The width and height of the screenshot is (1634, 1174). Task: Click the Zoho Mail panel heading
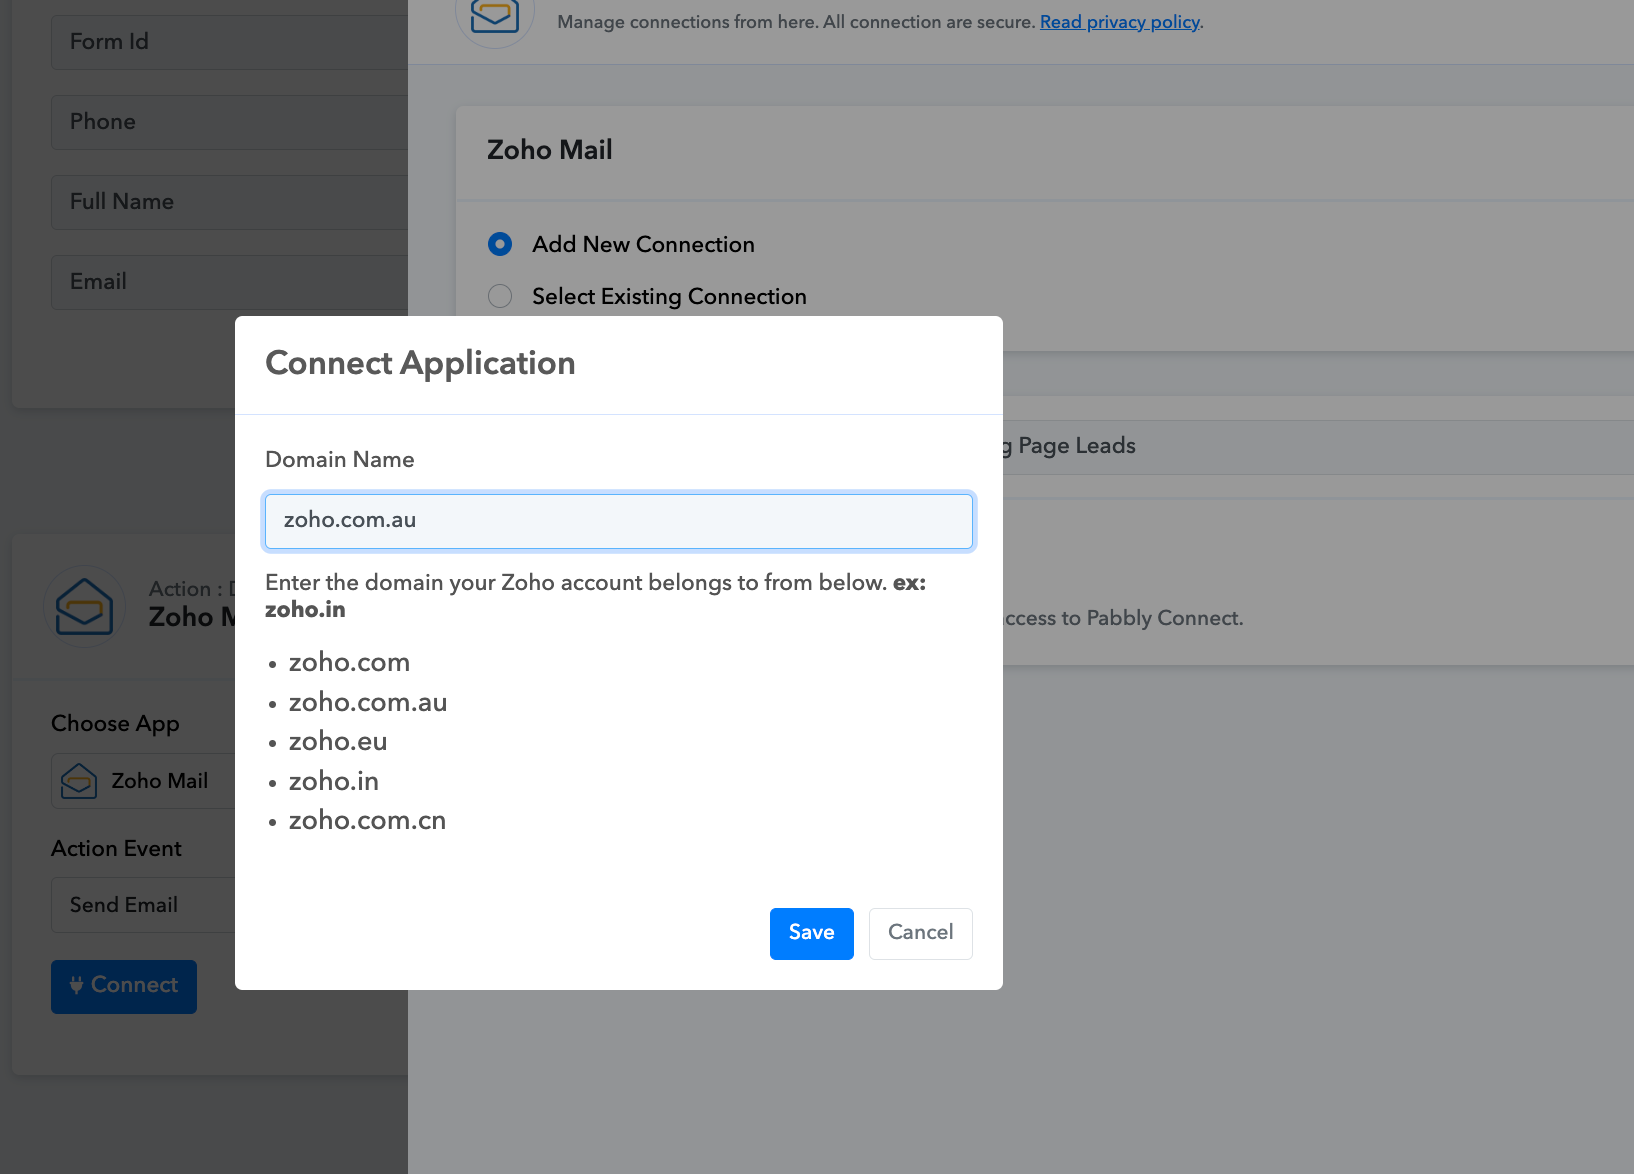pos(549,150)
